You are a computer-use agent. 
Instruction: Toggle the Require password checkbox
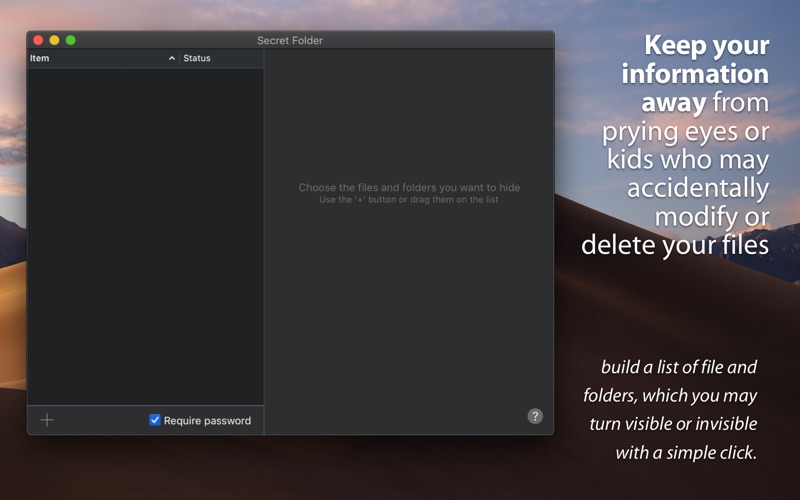point(155,420)
